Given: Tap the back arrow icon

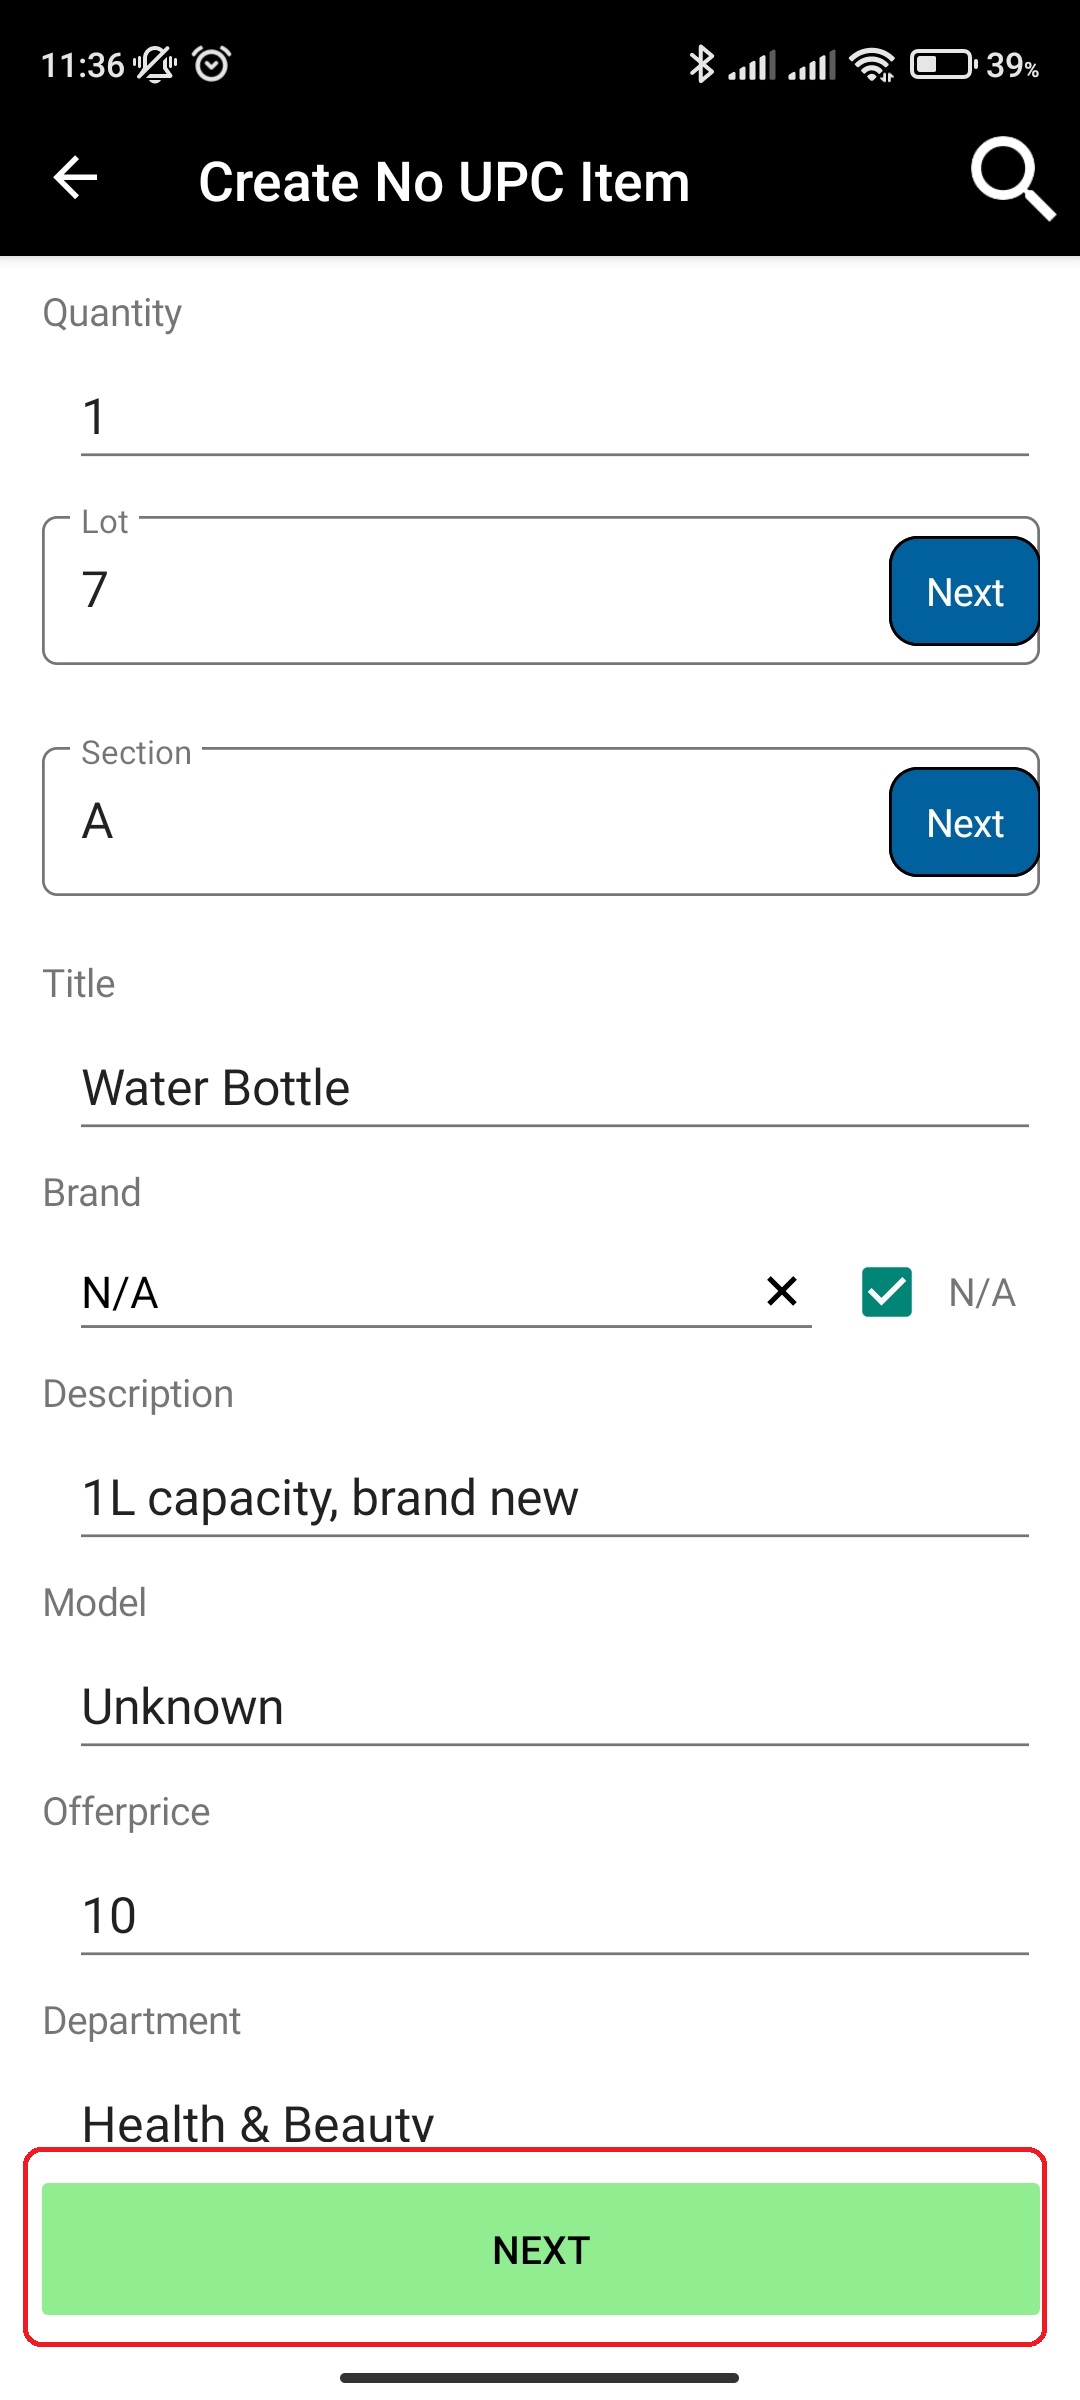Looking at the screenshot, I should pos(75,179).
